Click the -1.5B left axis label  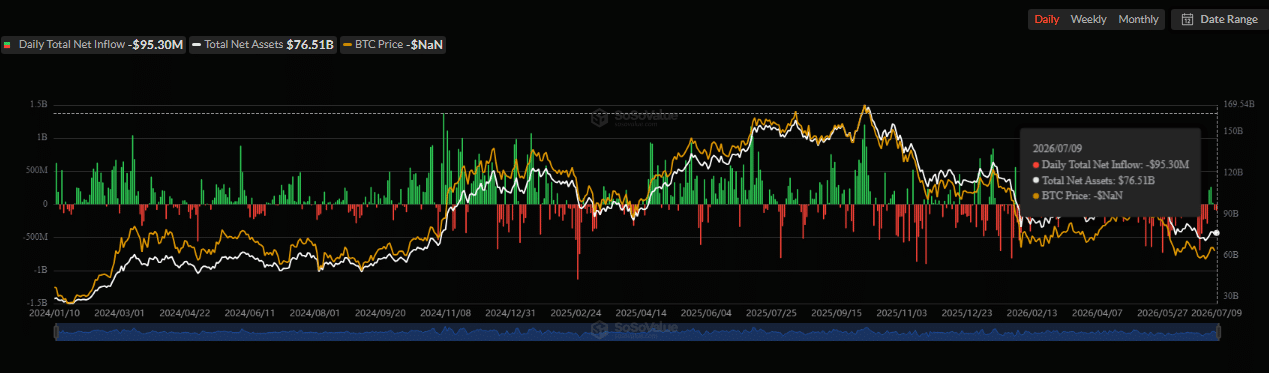(37, 302)
